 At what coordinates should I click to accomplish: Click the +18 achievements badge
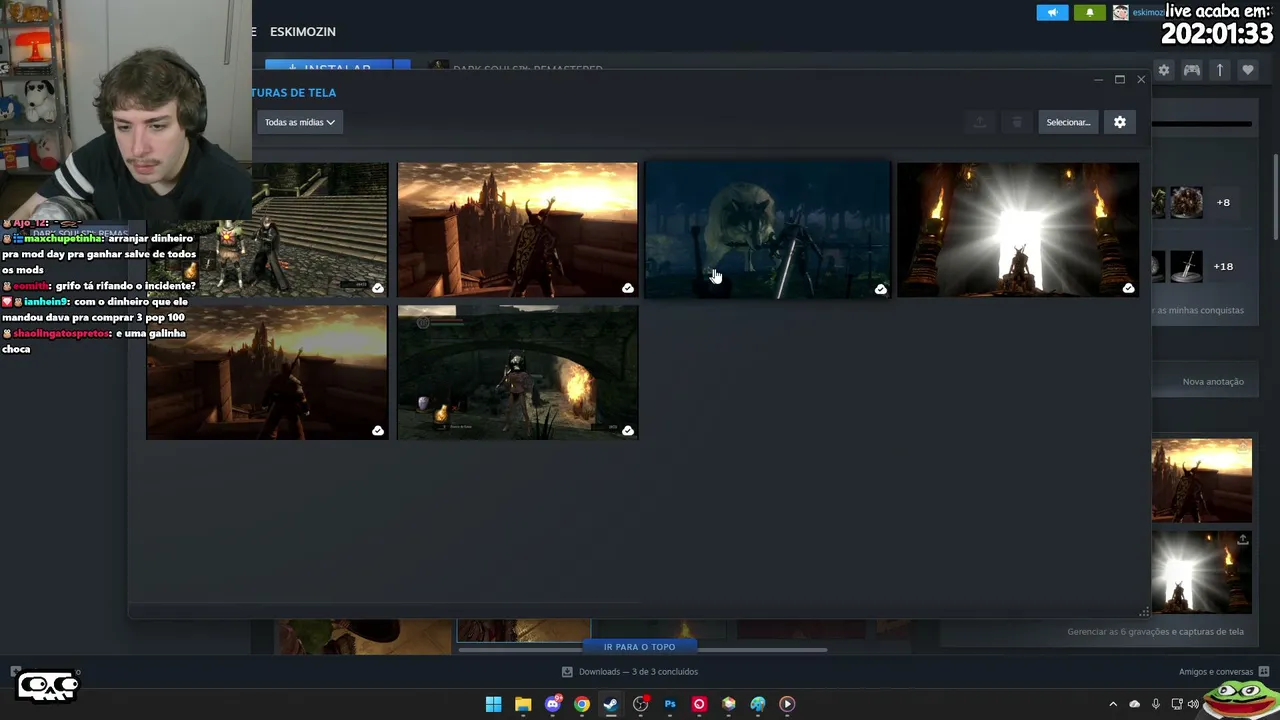click(1222, 266)
